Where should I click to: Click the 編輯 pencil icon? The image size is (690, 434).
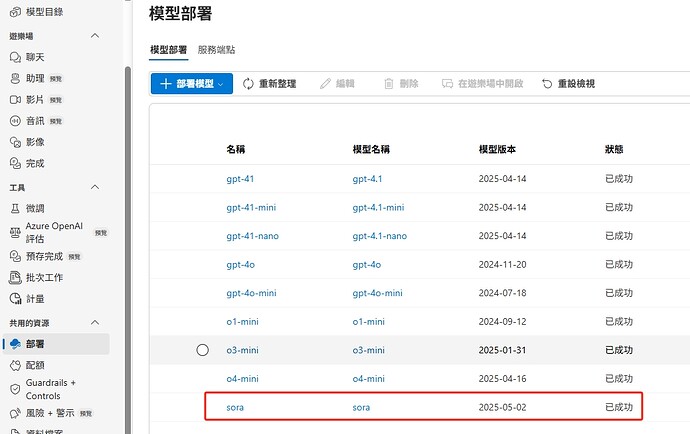[x=325, y=84]
